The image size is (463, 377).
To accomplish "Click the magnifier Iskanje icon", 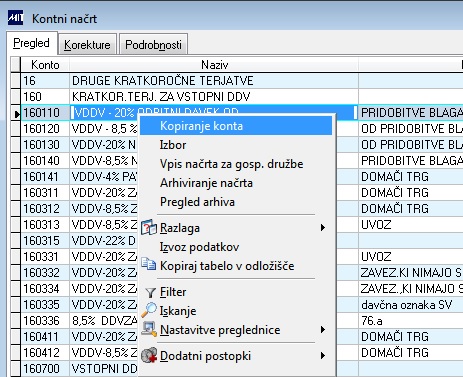I will [x=149, y=310].
